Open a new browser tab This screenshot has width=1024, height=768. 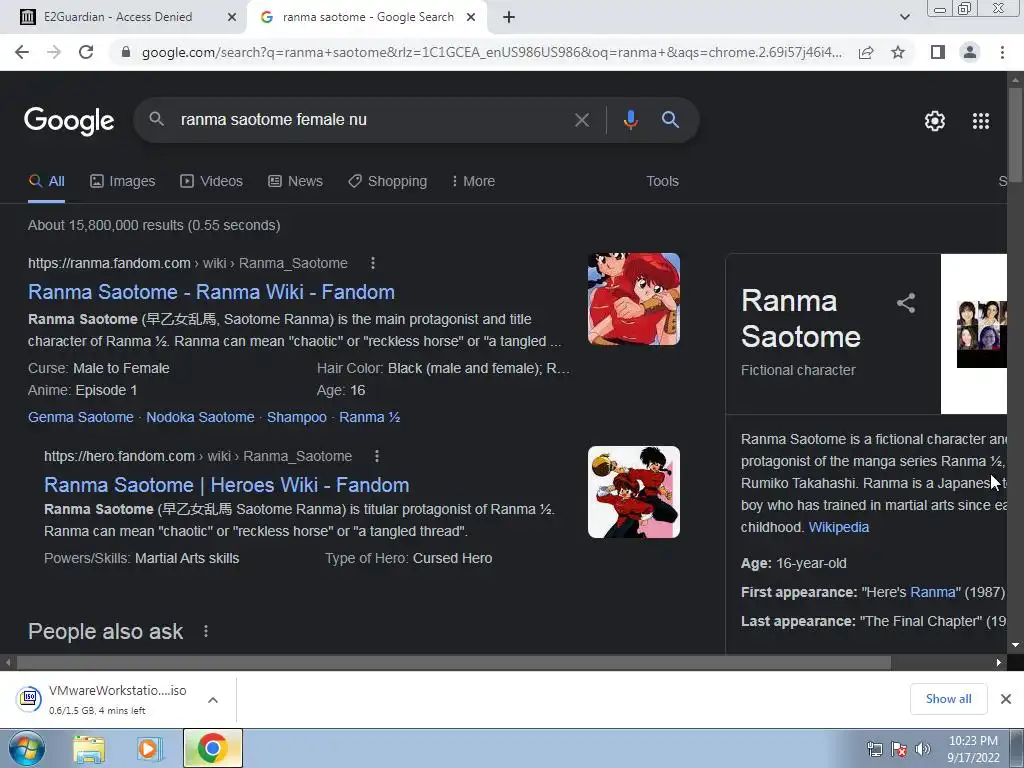[x=509, y=17]
